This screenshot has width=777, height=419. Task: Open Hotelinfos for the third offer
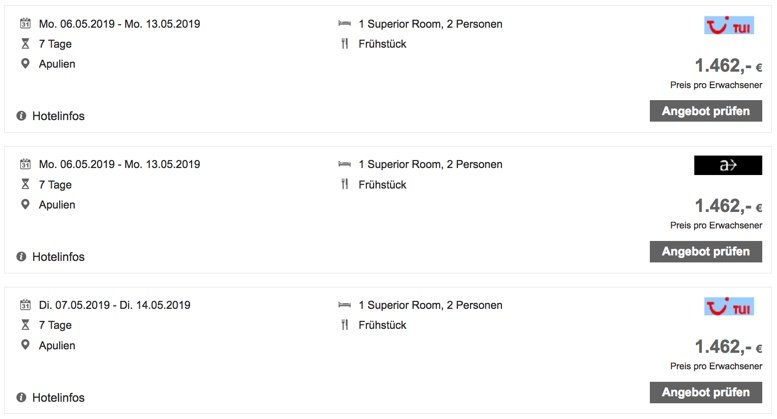(58, 397)
